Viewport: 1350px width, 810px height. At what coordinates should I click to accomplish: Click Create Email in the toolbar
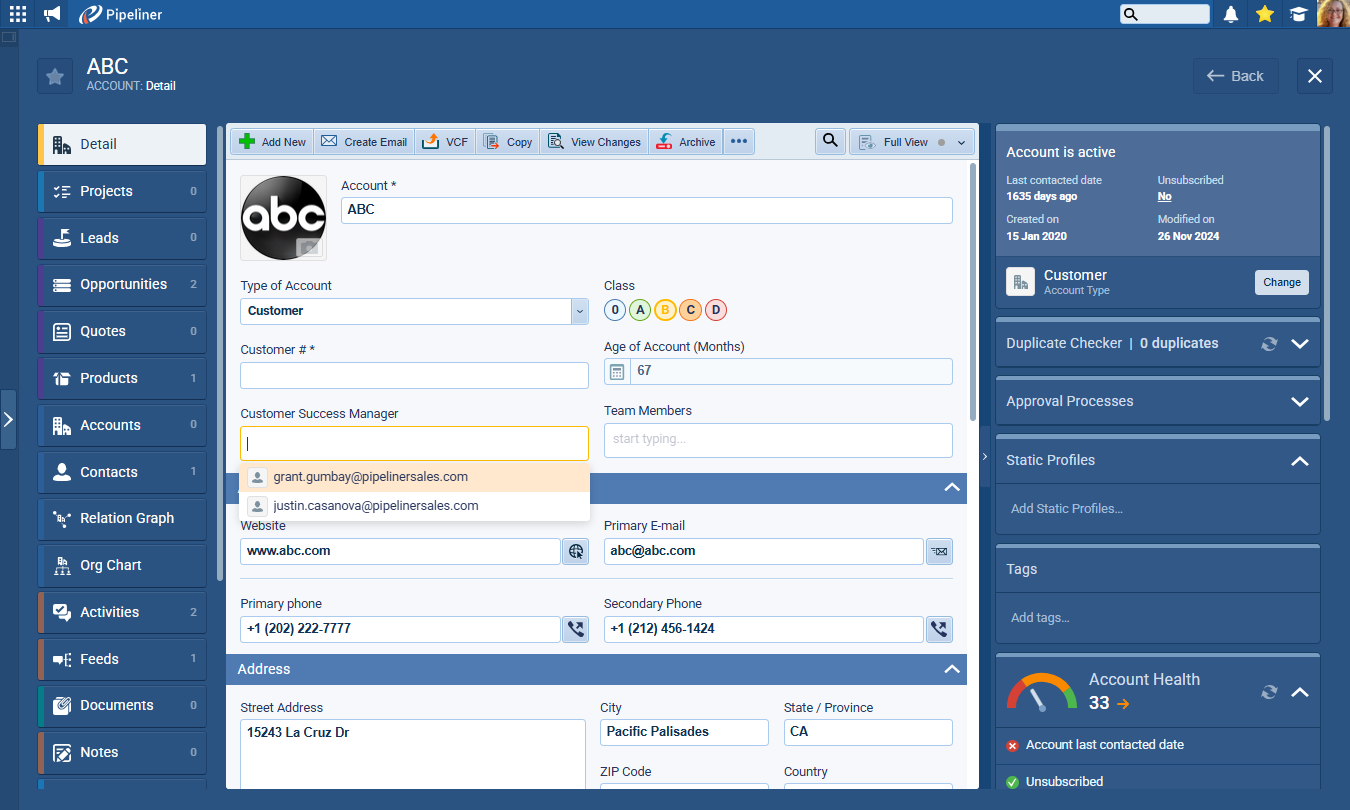coord(364,142)
